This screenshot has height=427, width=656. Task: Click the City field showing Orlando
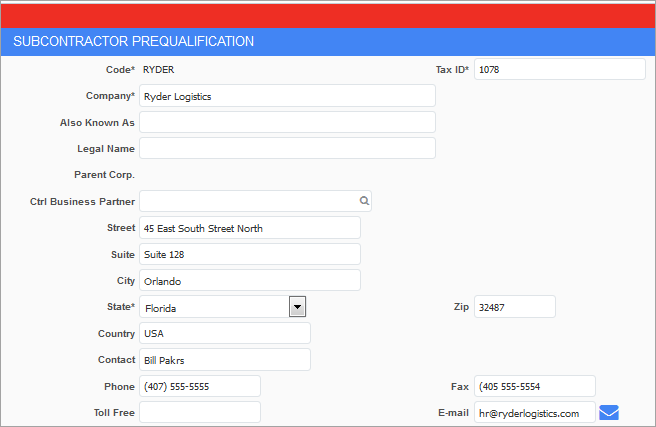(250, 281)
